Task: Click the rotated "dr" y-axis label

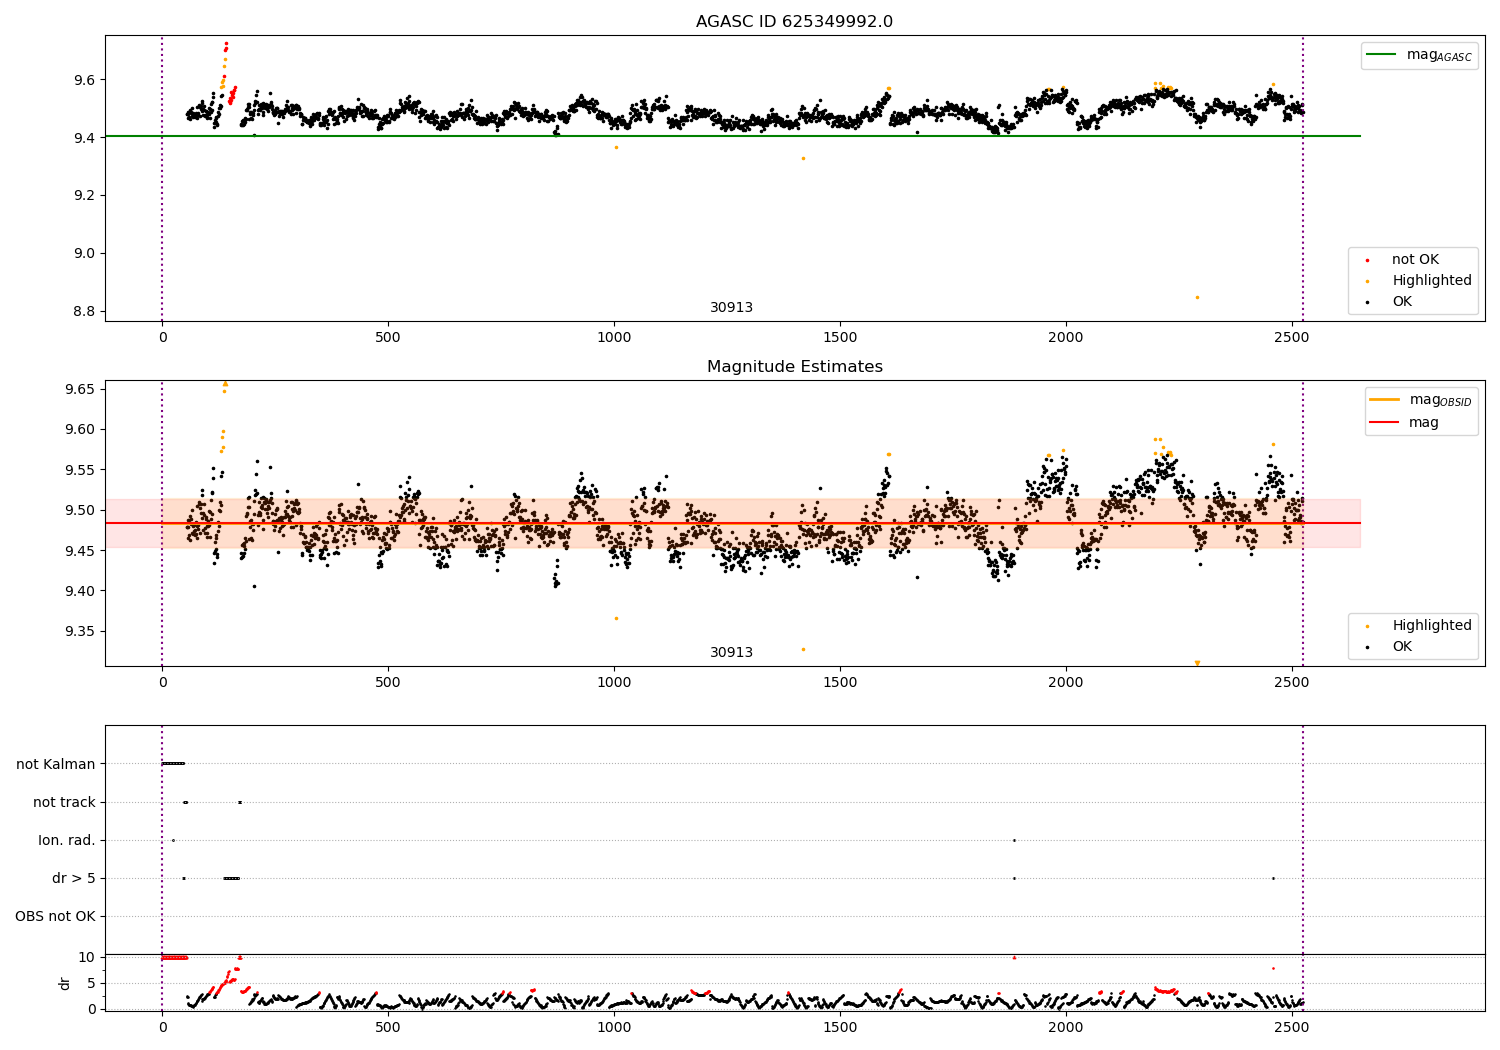Action: coord(65,983)
